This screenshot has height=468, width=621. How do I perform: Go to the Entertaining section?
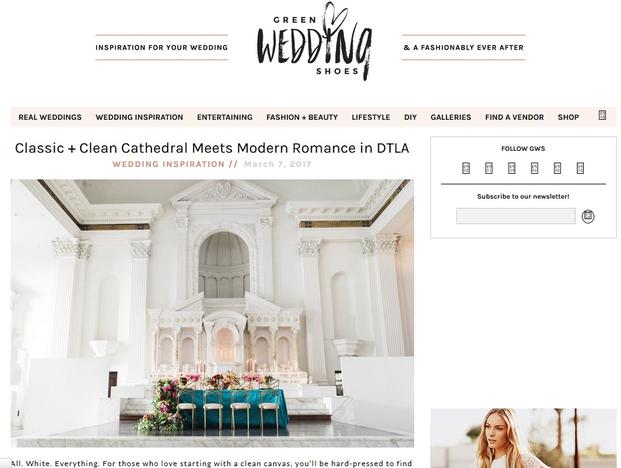[225, 117]
